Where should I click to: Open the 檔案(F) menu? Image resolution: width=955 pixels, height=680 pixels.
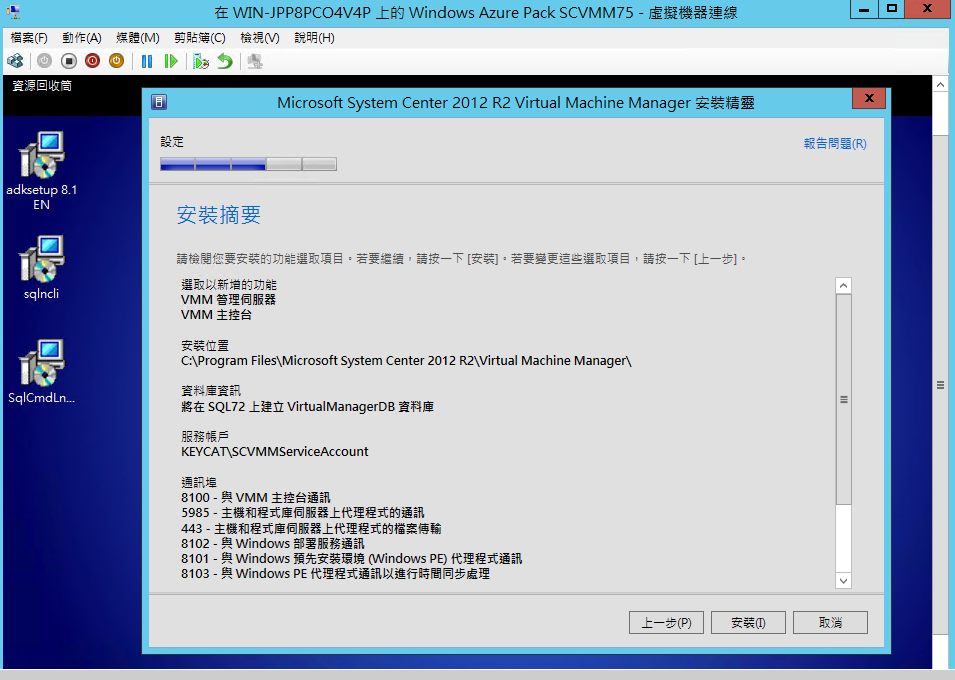[29, 38]
